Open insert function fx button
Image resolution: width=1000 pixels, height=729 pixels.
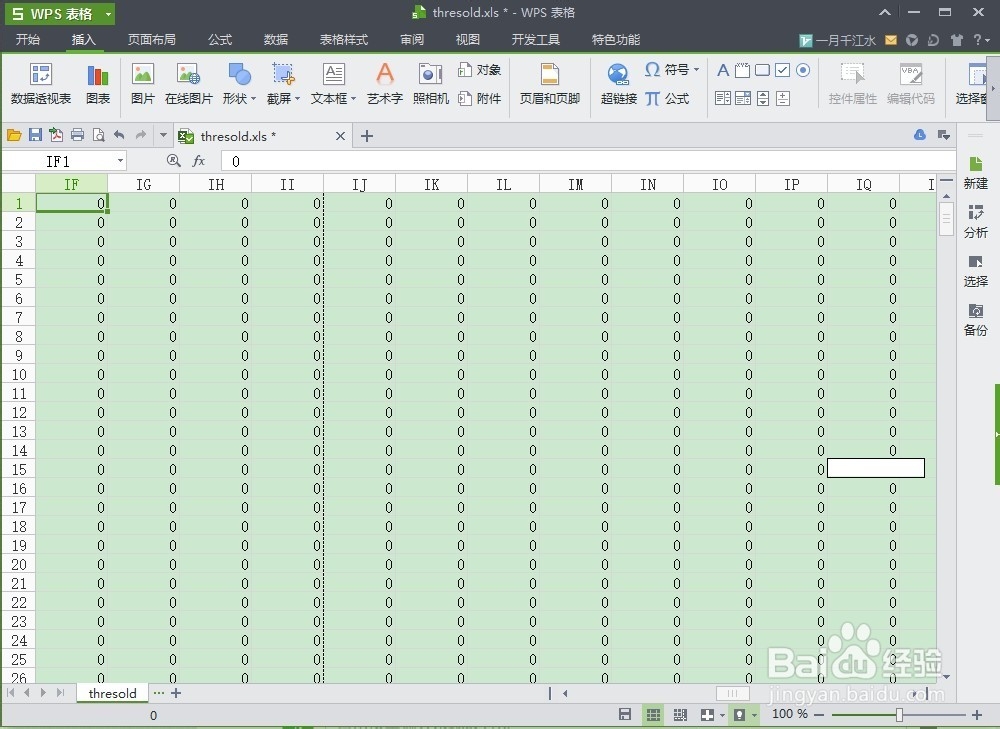pyautogui.click(x=198, y=161)
